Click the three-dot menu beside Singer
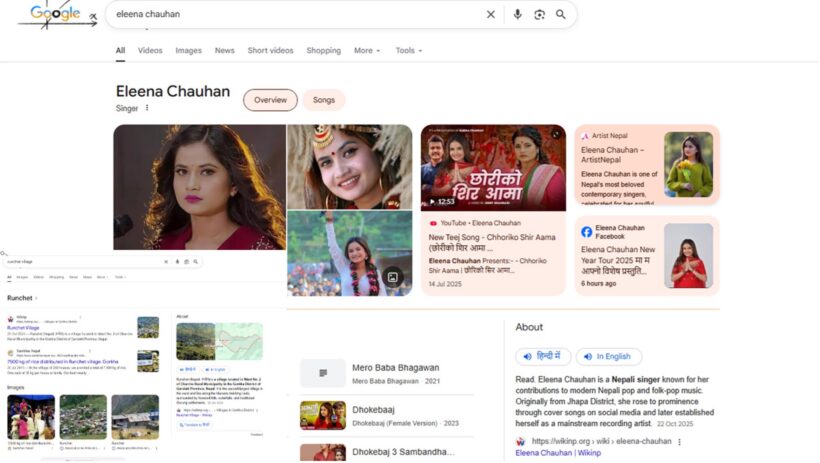 point(147,108)
